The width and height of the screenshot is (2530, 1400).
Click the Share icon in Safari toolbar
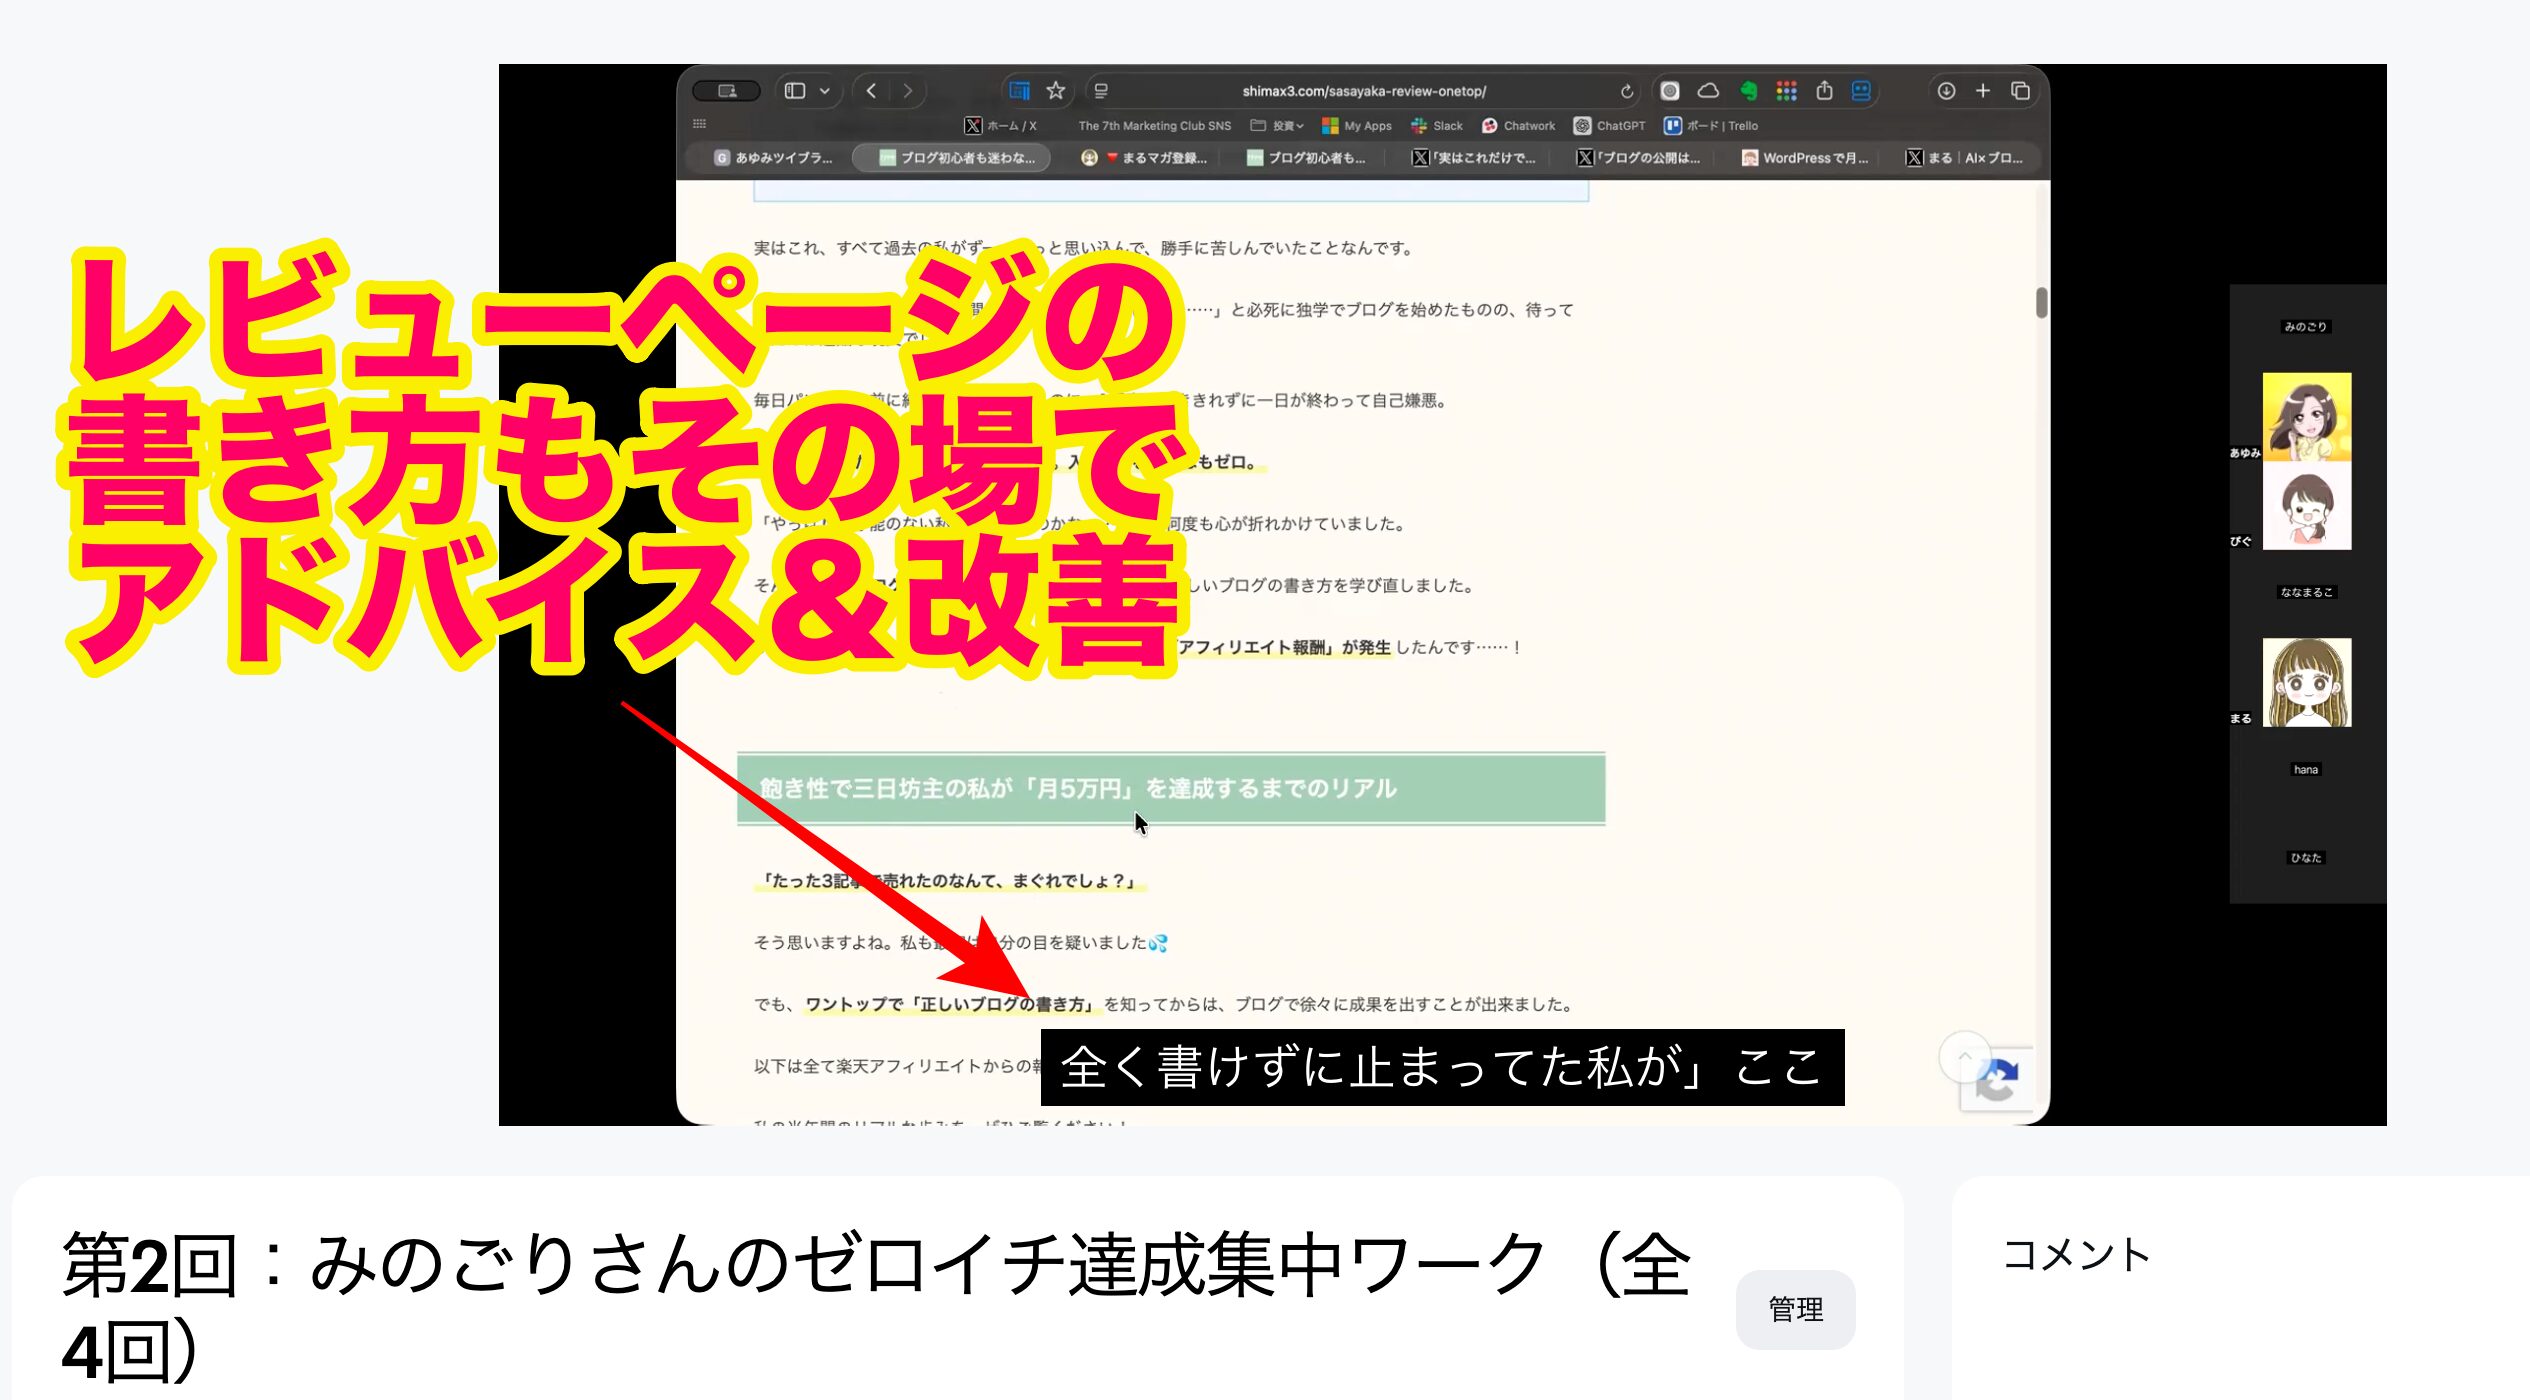point(1825,91)
